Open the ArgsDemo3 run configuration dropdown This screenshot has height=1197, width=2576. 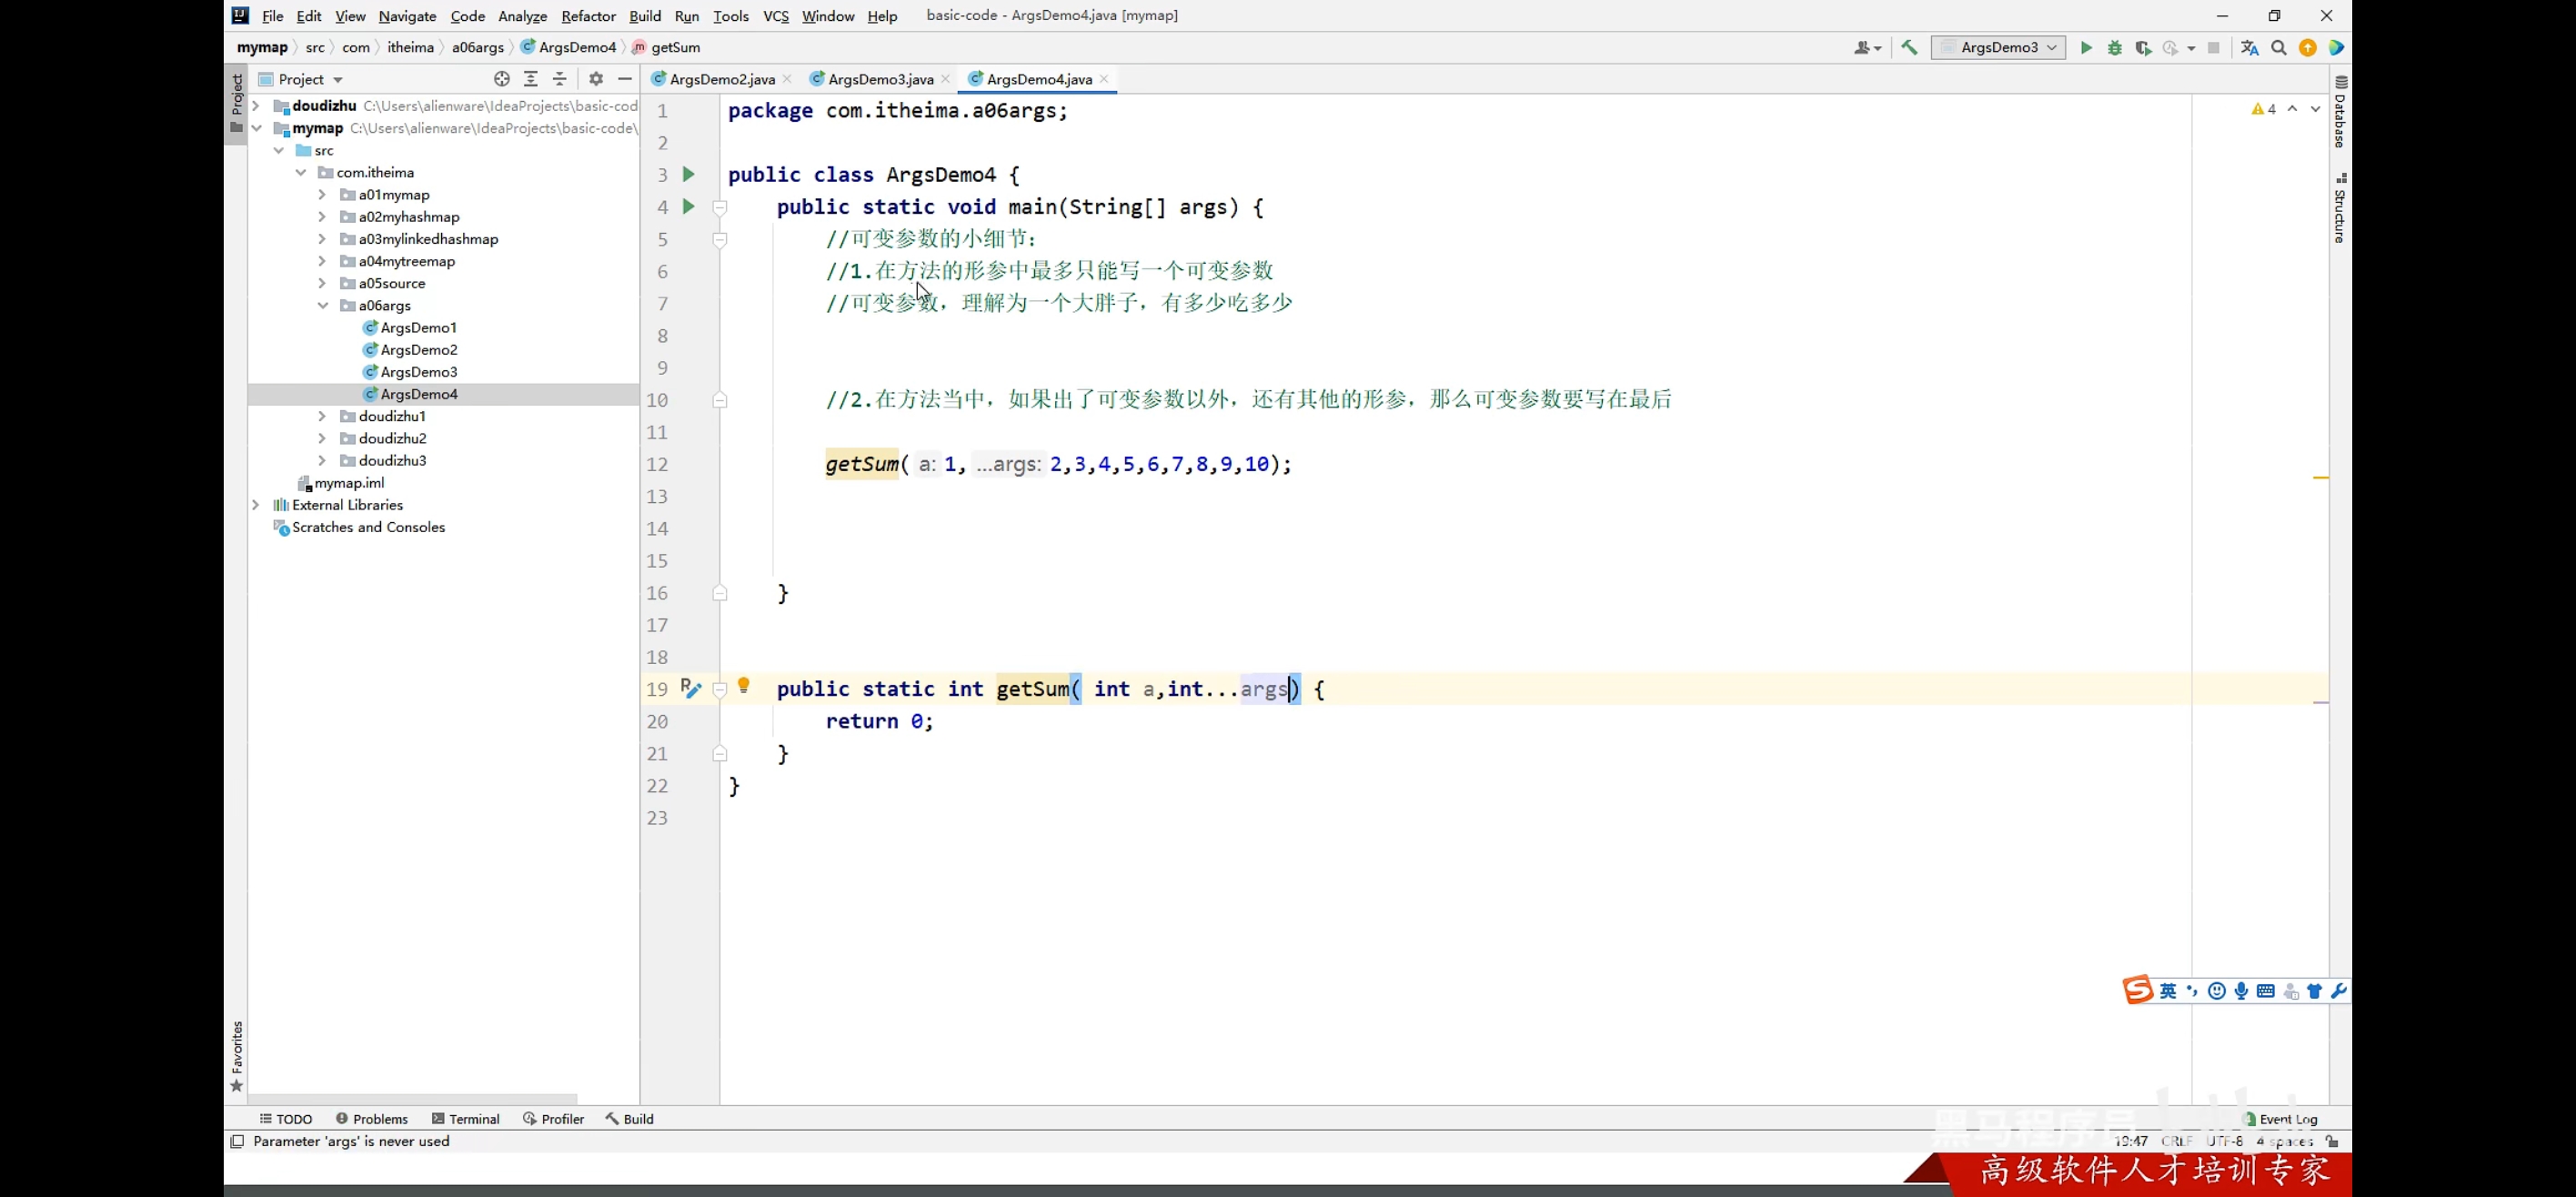coord(1998,47)
